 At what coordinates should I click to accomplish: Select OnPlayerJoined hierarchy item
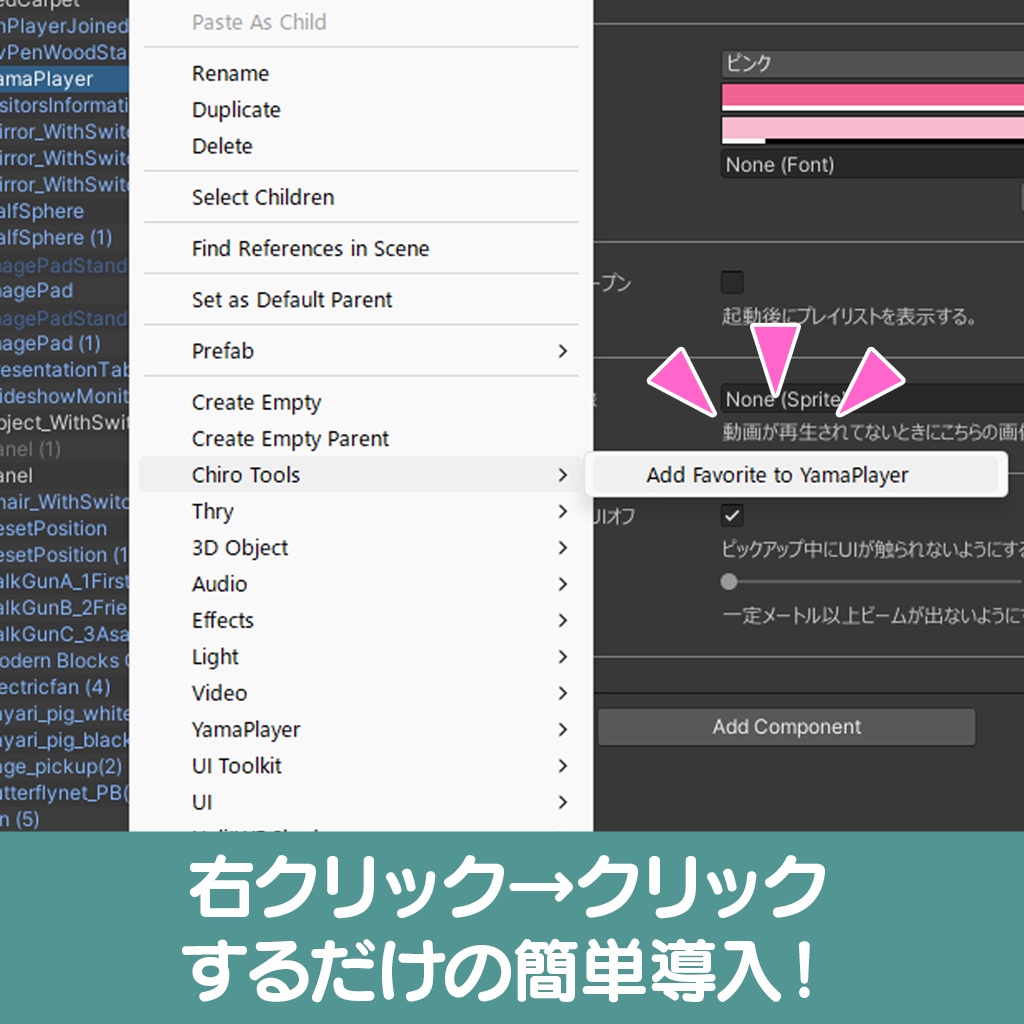64,26
